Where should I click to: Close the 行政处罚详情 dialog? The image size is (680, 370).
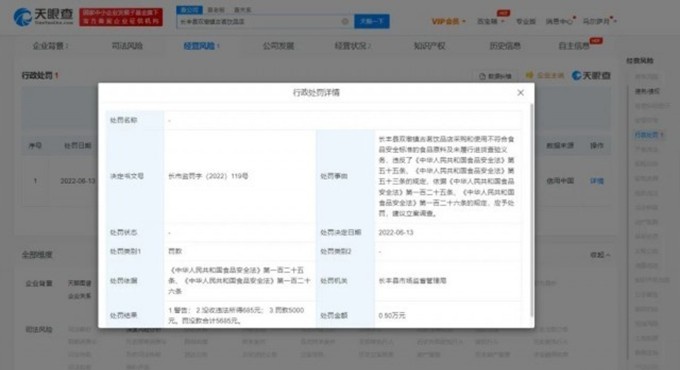point(520,93)
